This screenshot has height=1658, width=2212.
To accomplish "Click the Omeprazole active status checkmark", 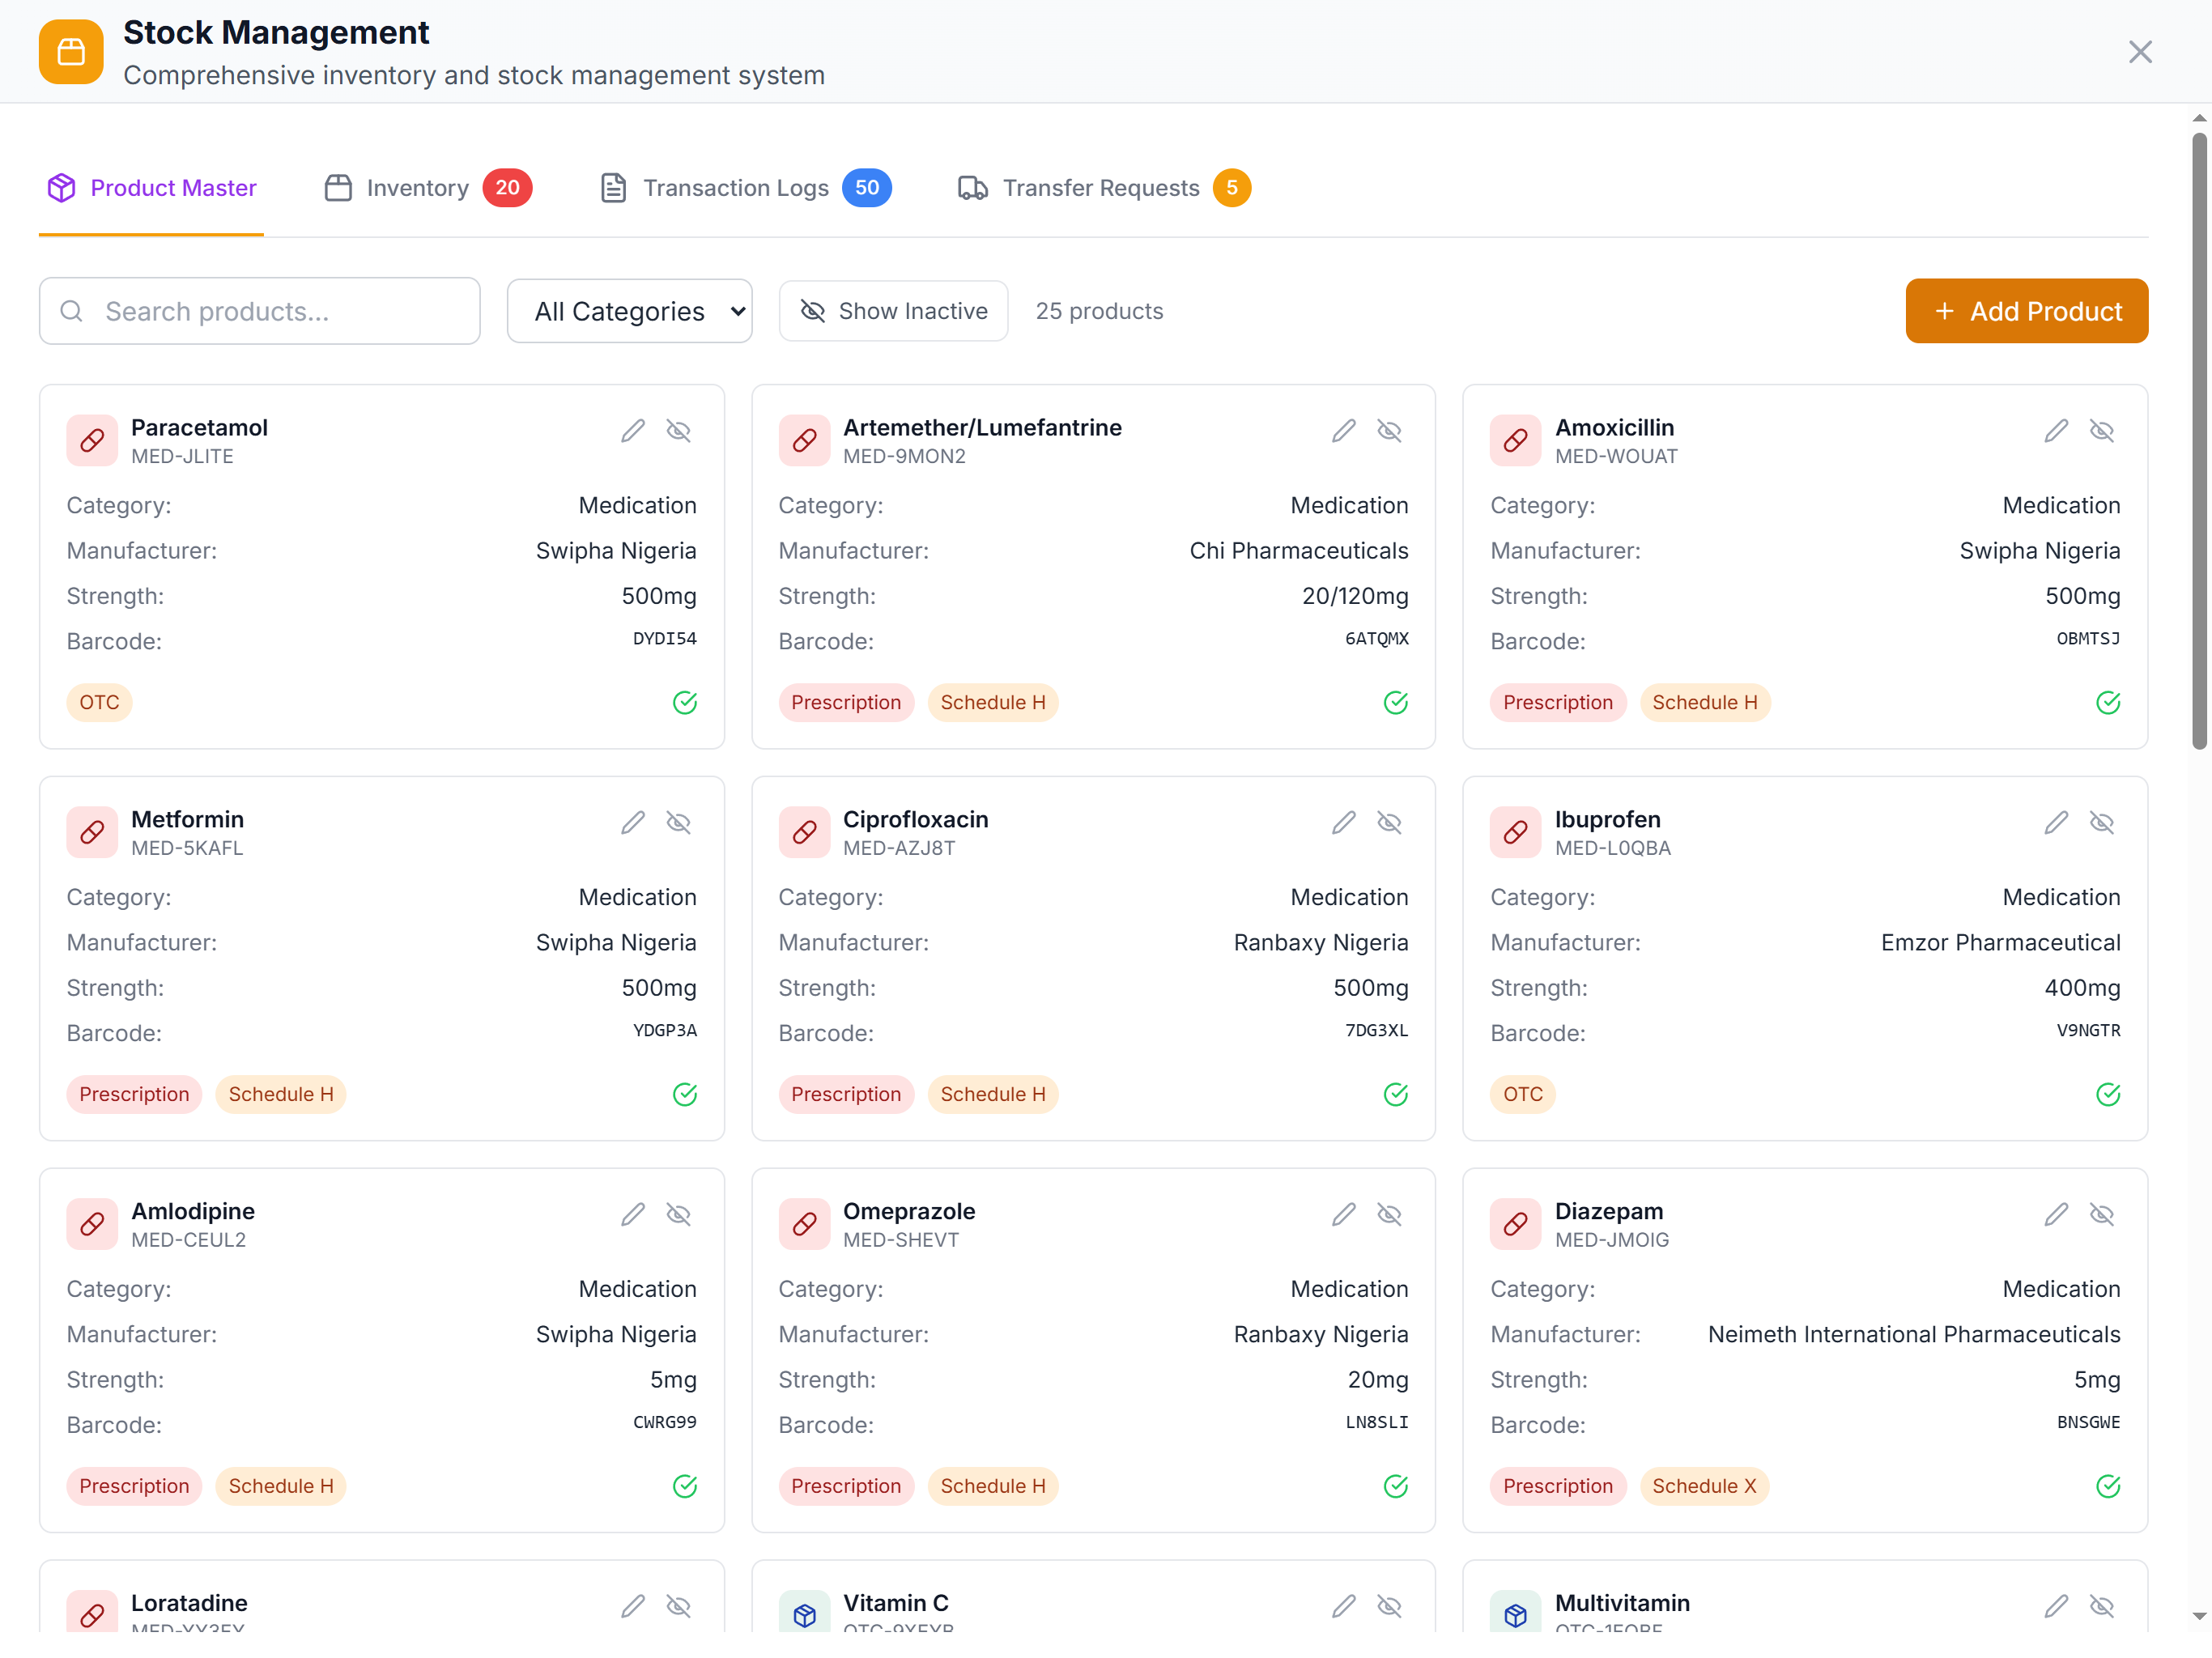I will tap(1395, 1486).
